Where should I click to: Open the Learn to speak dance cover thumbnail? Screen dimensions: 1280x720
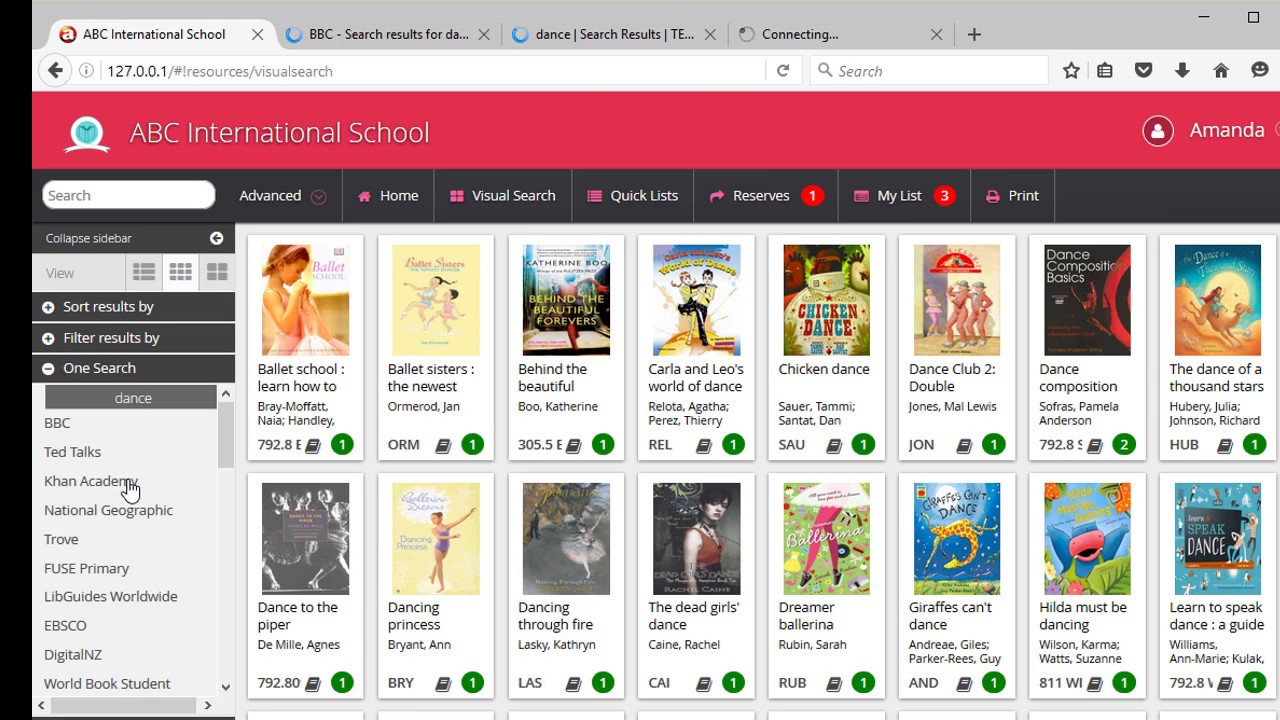tap(1217, 538)
